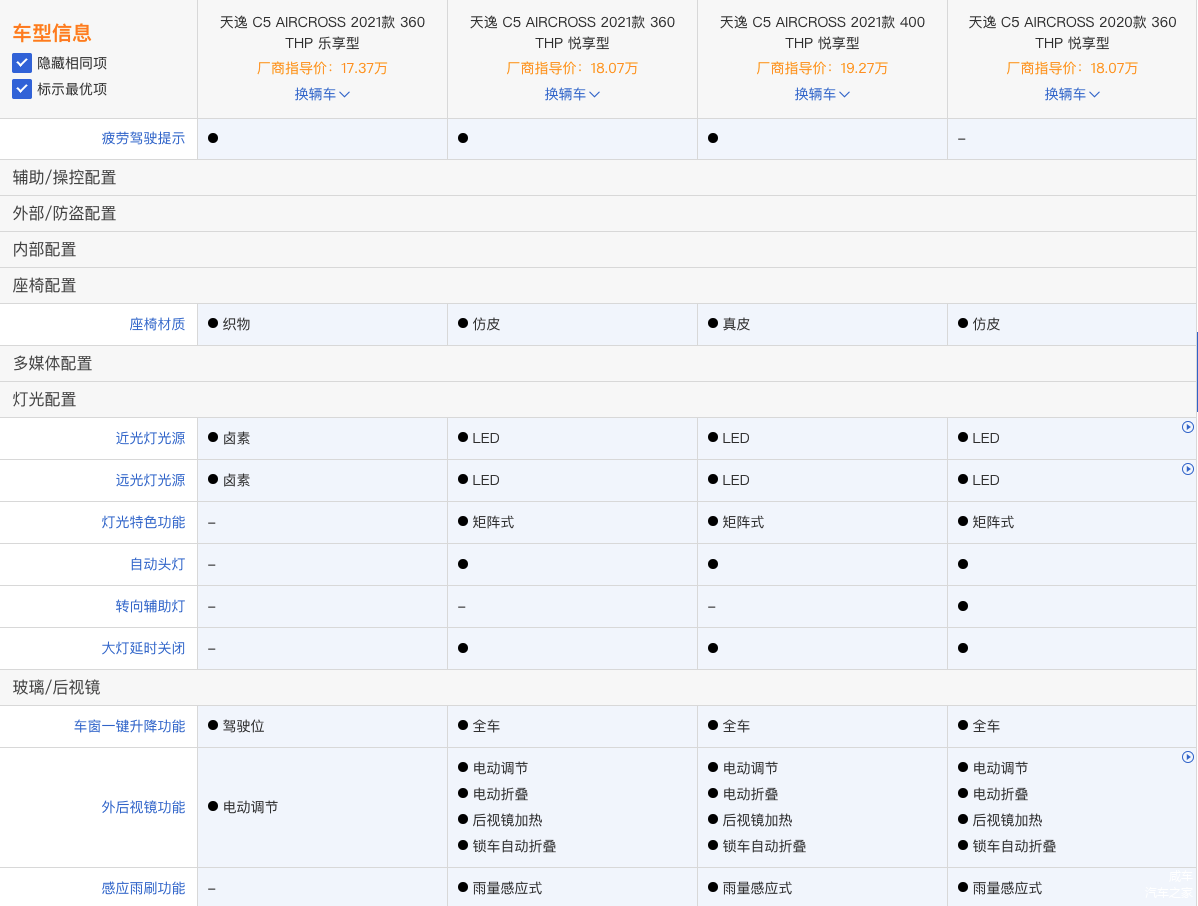The image size is (1198, 906).
Task: Expand the 辅助/操控配置 section
Action: tap(598, 177)
